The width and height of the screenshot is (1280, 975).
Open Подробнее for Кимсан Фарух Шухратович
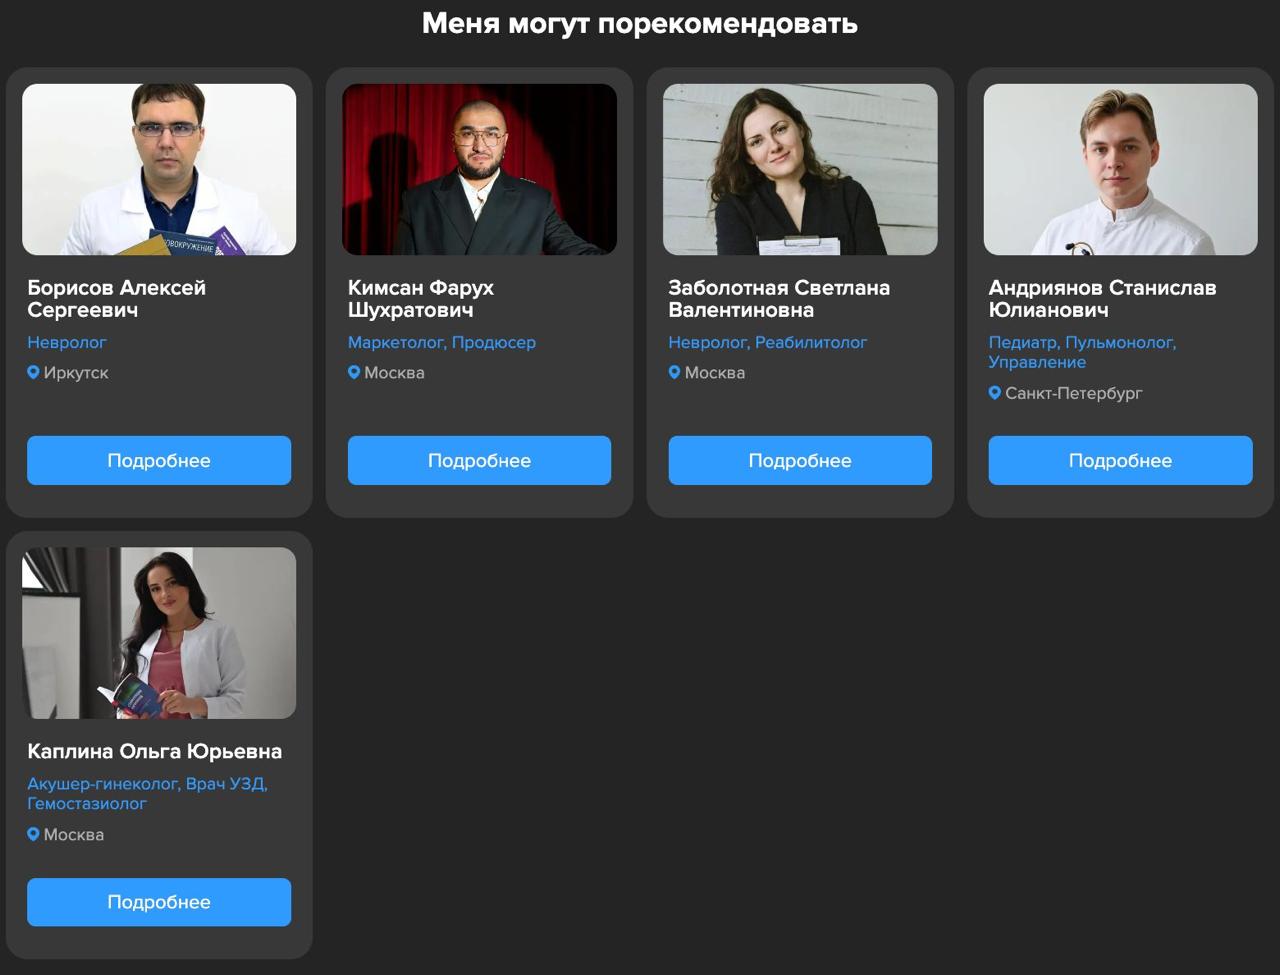(479, 460)
